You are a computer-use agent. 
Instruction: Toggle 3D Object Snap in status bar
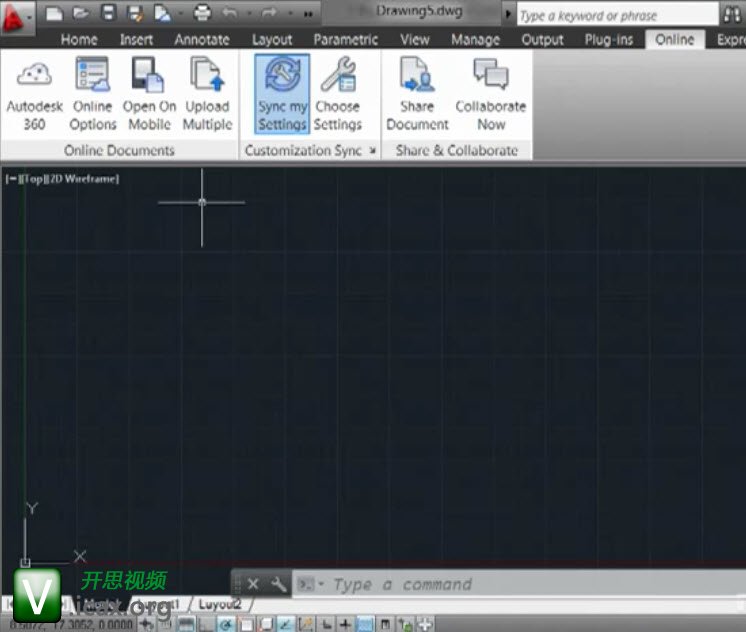(x=266, y=623)
